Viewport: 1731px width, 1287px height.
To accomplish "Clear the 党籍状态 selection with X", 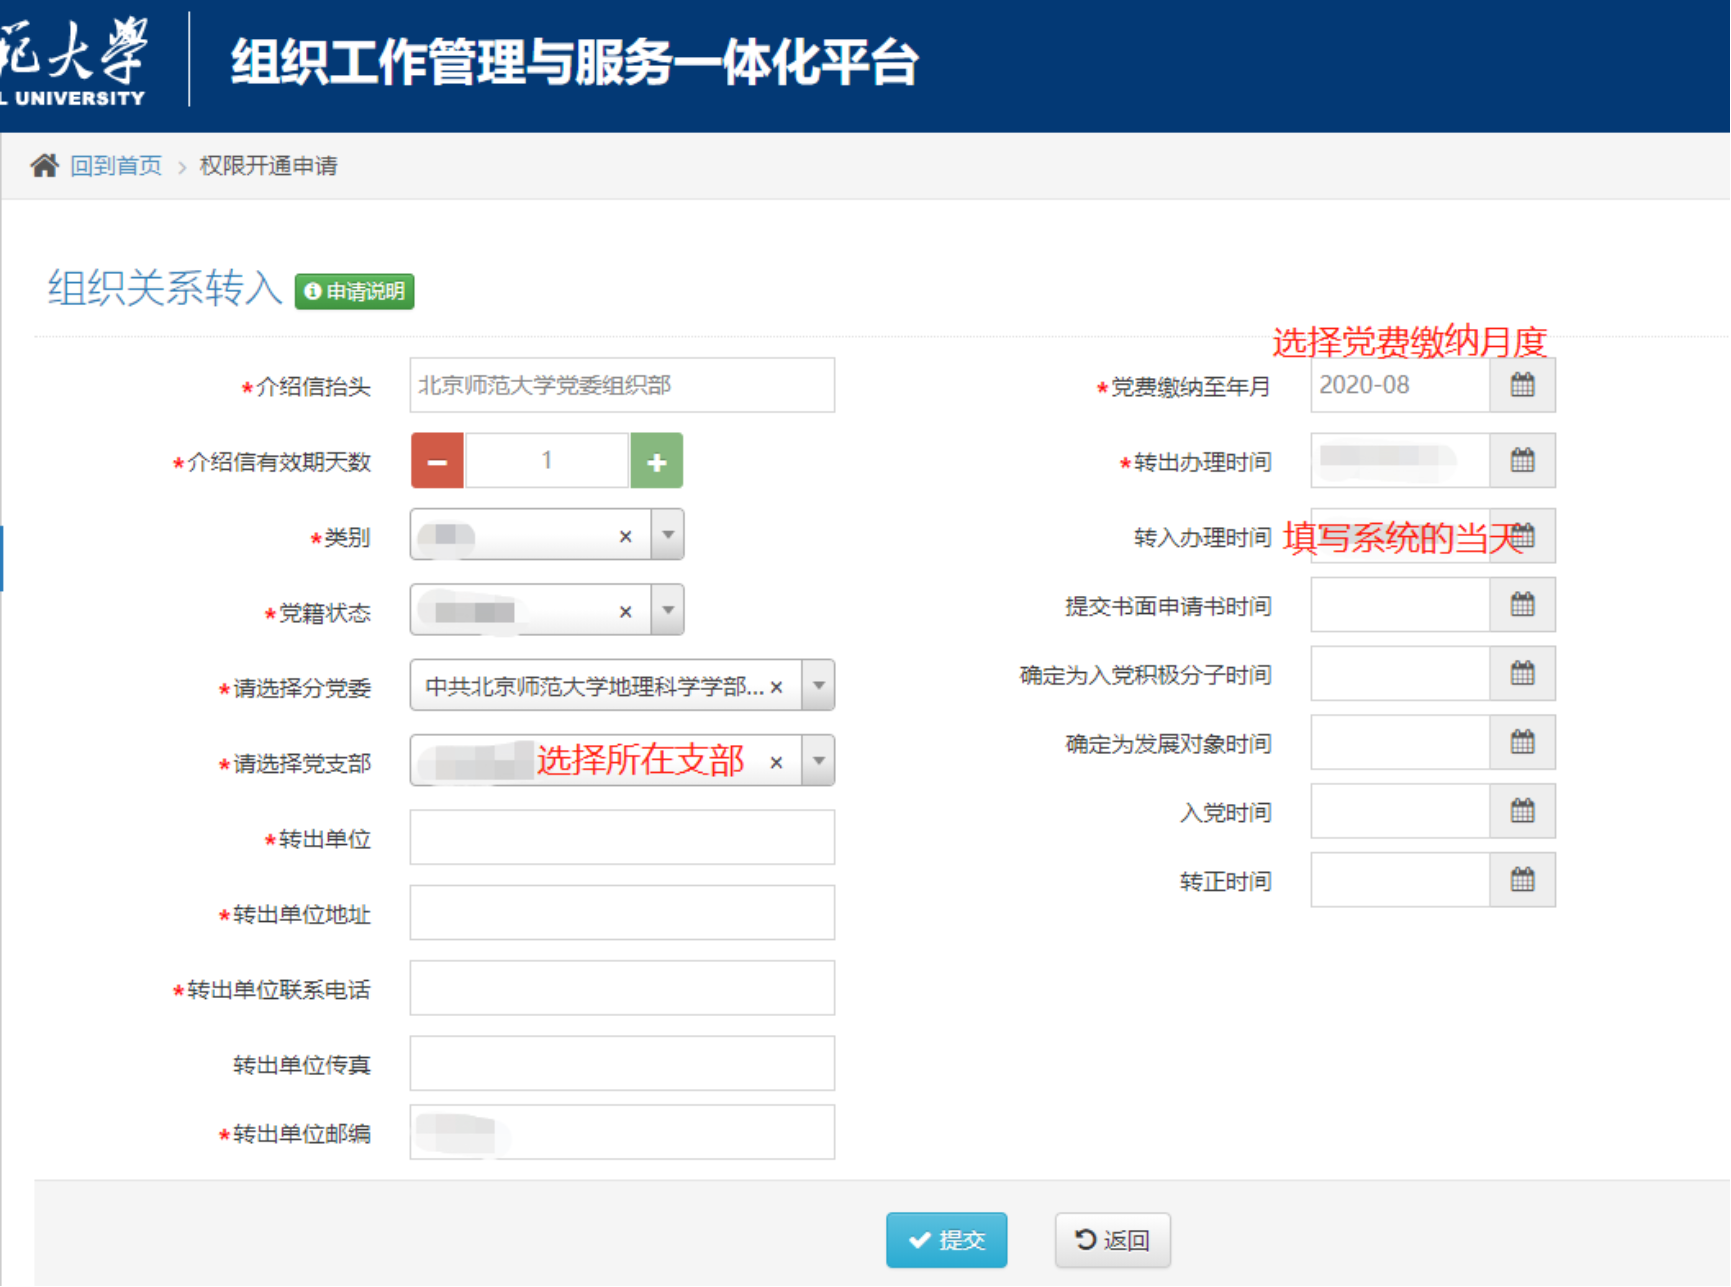I will click(625, 611).
